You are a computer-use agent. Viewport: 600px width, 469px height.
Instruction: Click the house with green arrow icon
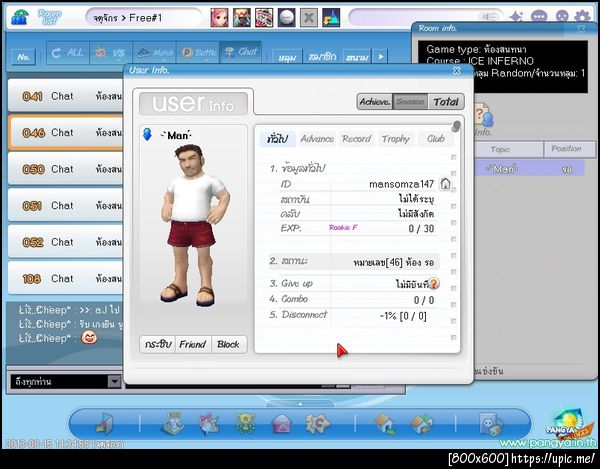(385, 424)
